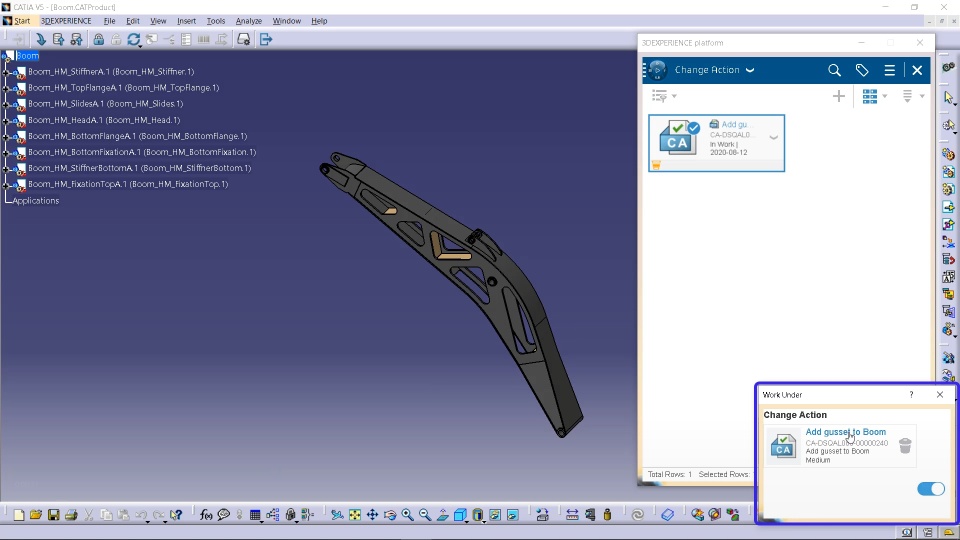
Task: Expand the Boom_HM_HeadA.1 tree node
Action: click(x=6, y=121)
